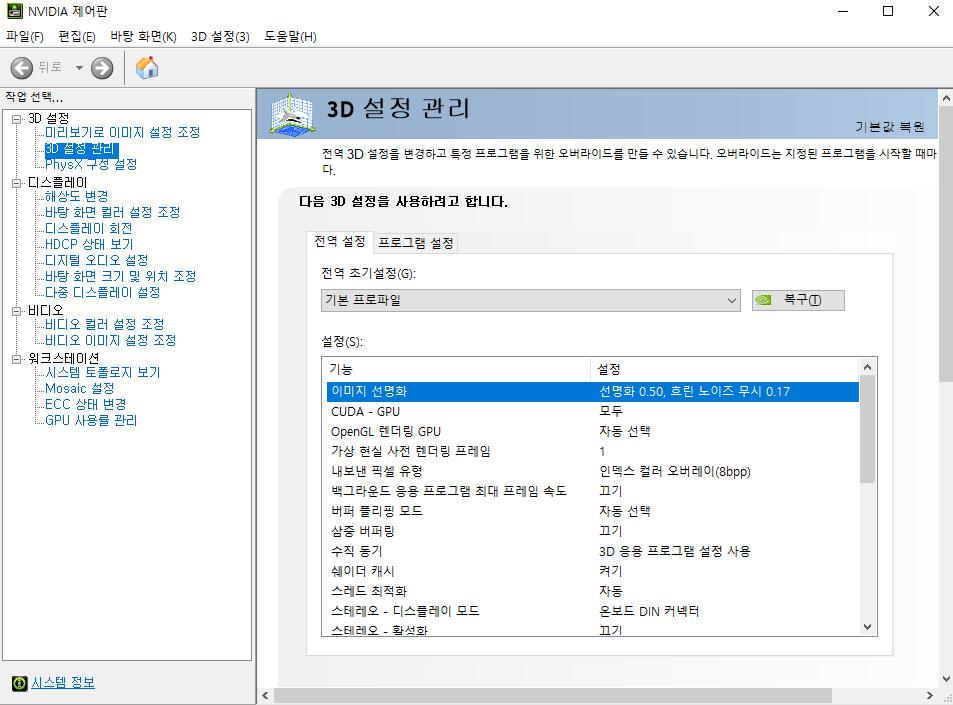Switch to the 전역 설정 tab
This screenshot has height=705, width=953.
tap(340, 241)
